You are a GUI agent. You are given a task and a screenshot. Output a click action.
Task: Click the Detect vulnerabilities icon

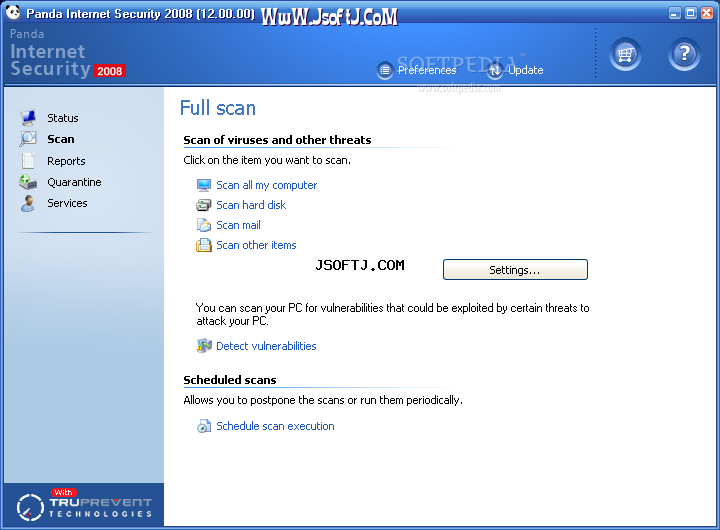(x=204, y=346)
